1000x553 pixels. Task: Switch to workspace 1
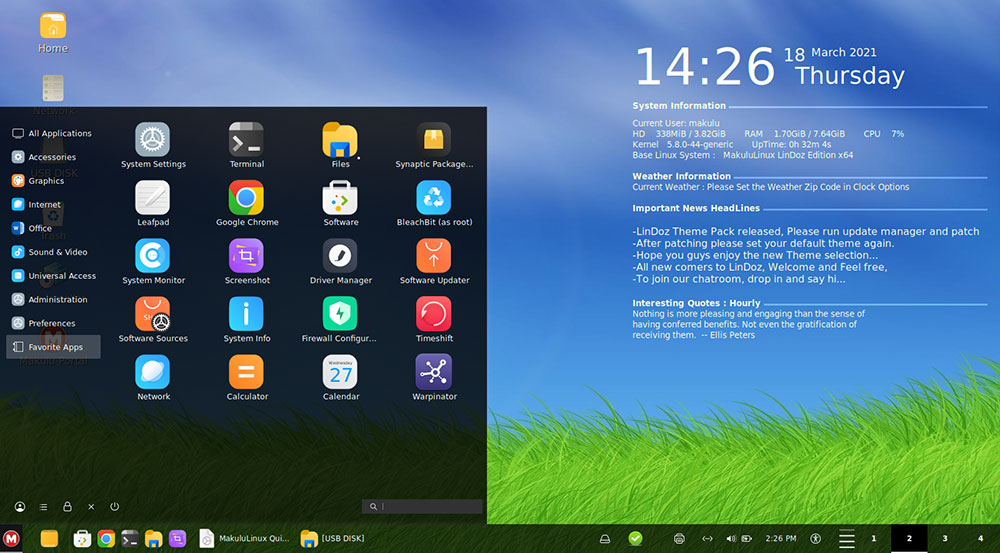click(x=874, y=539)
